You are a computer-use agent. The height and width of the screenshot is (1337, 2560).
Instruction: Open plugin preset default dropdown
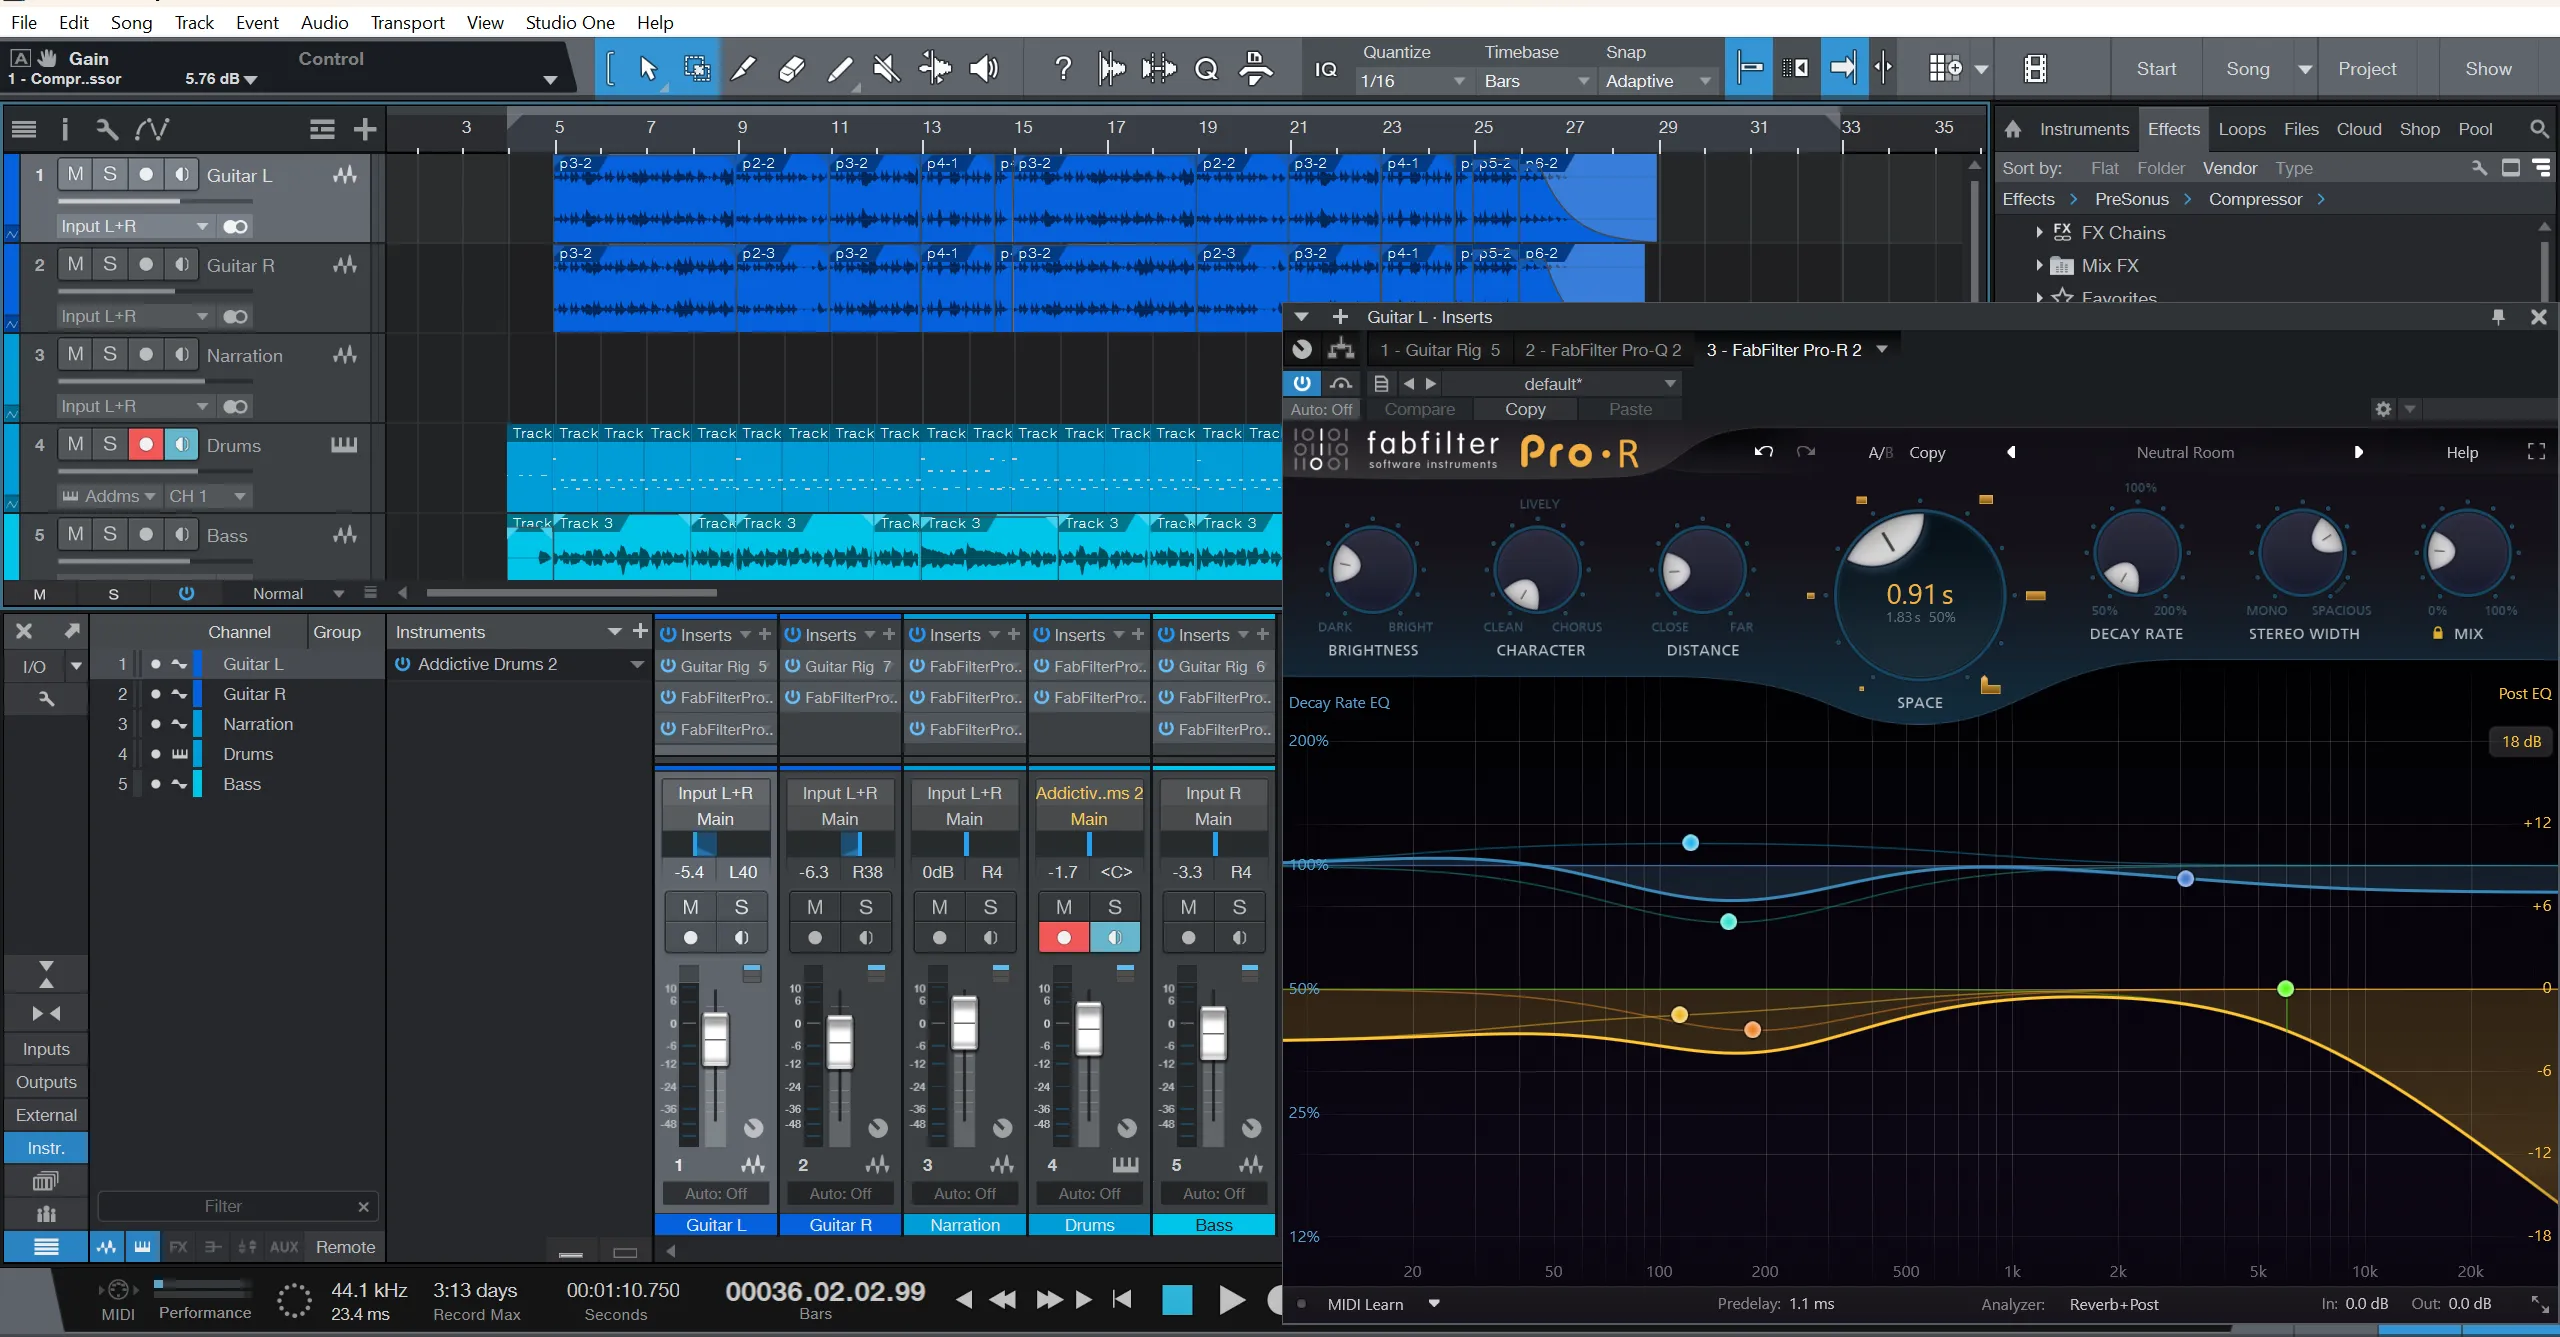1564,384
